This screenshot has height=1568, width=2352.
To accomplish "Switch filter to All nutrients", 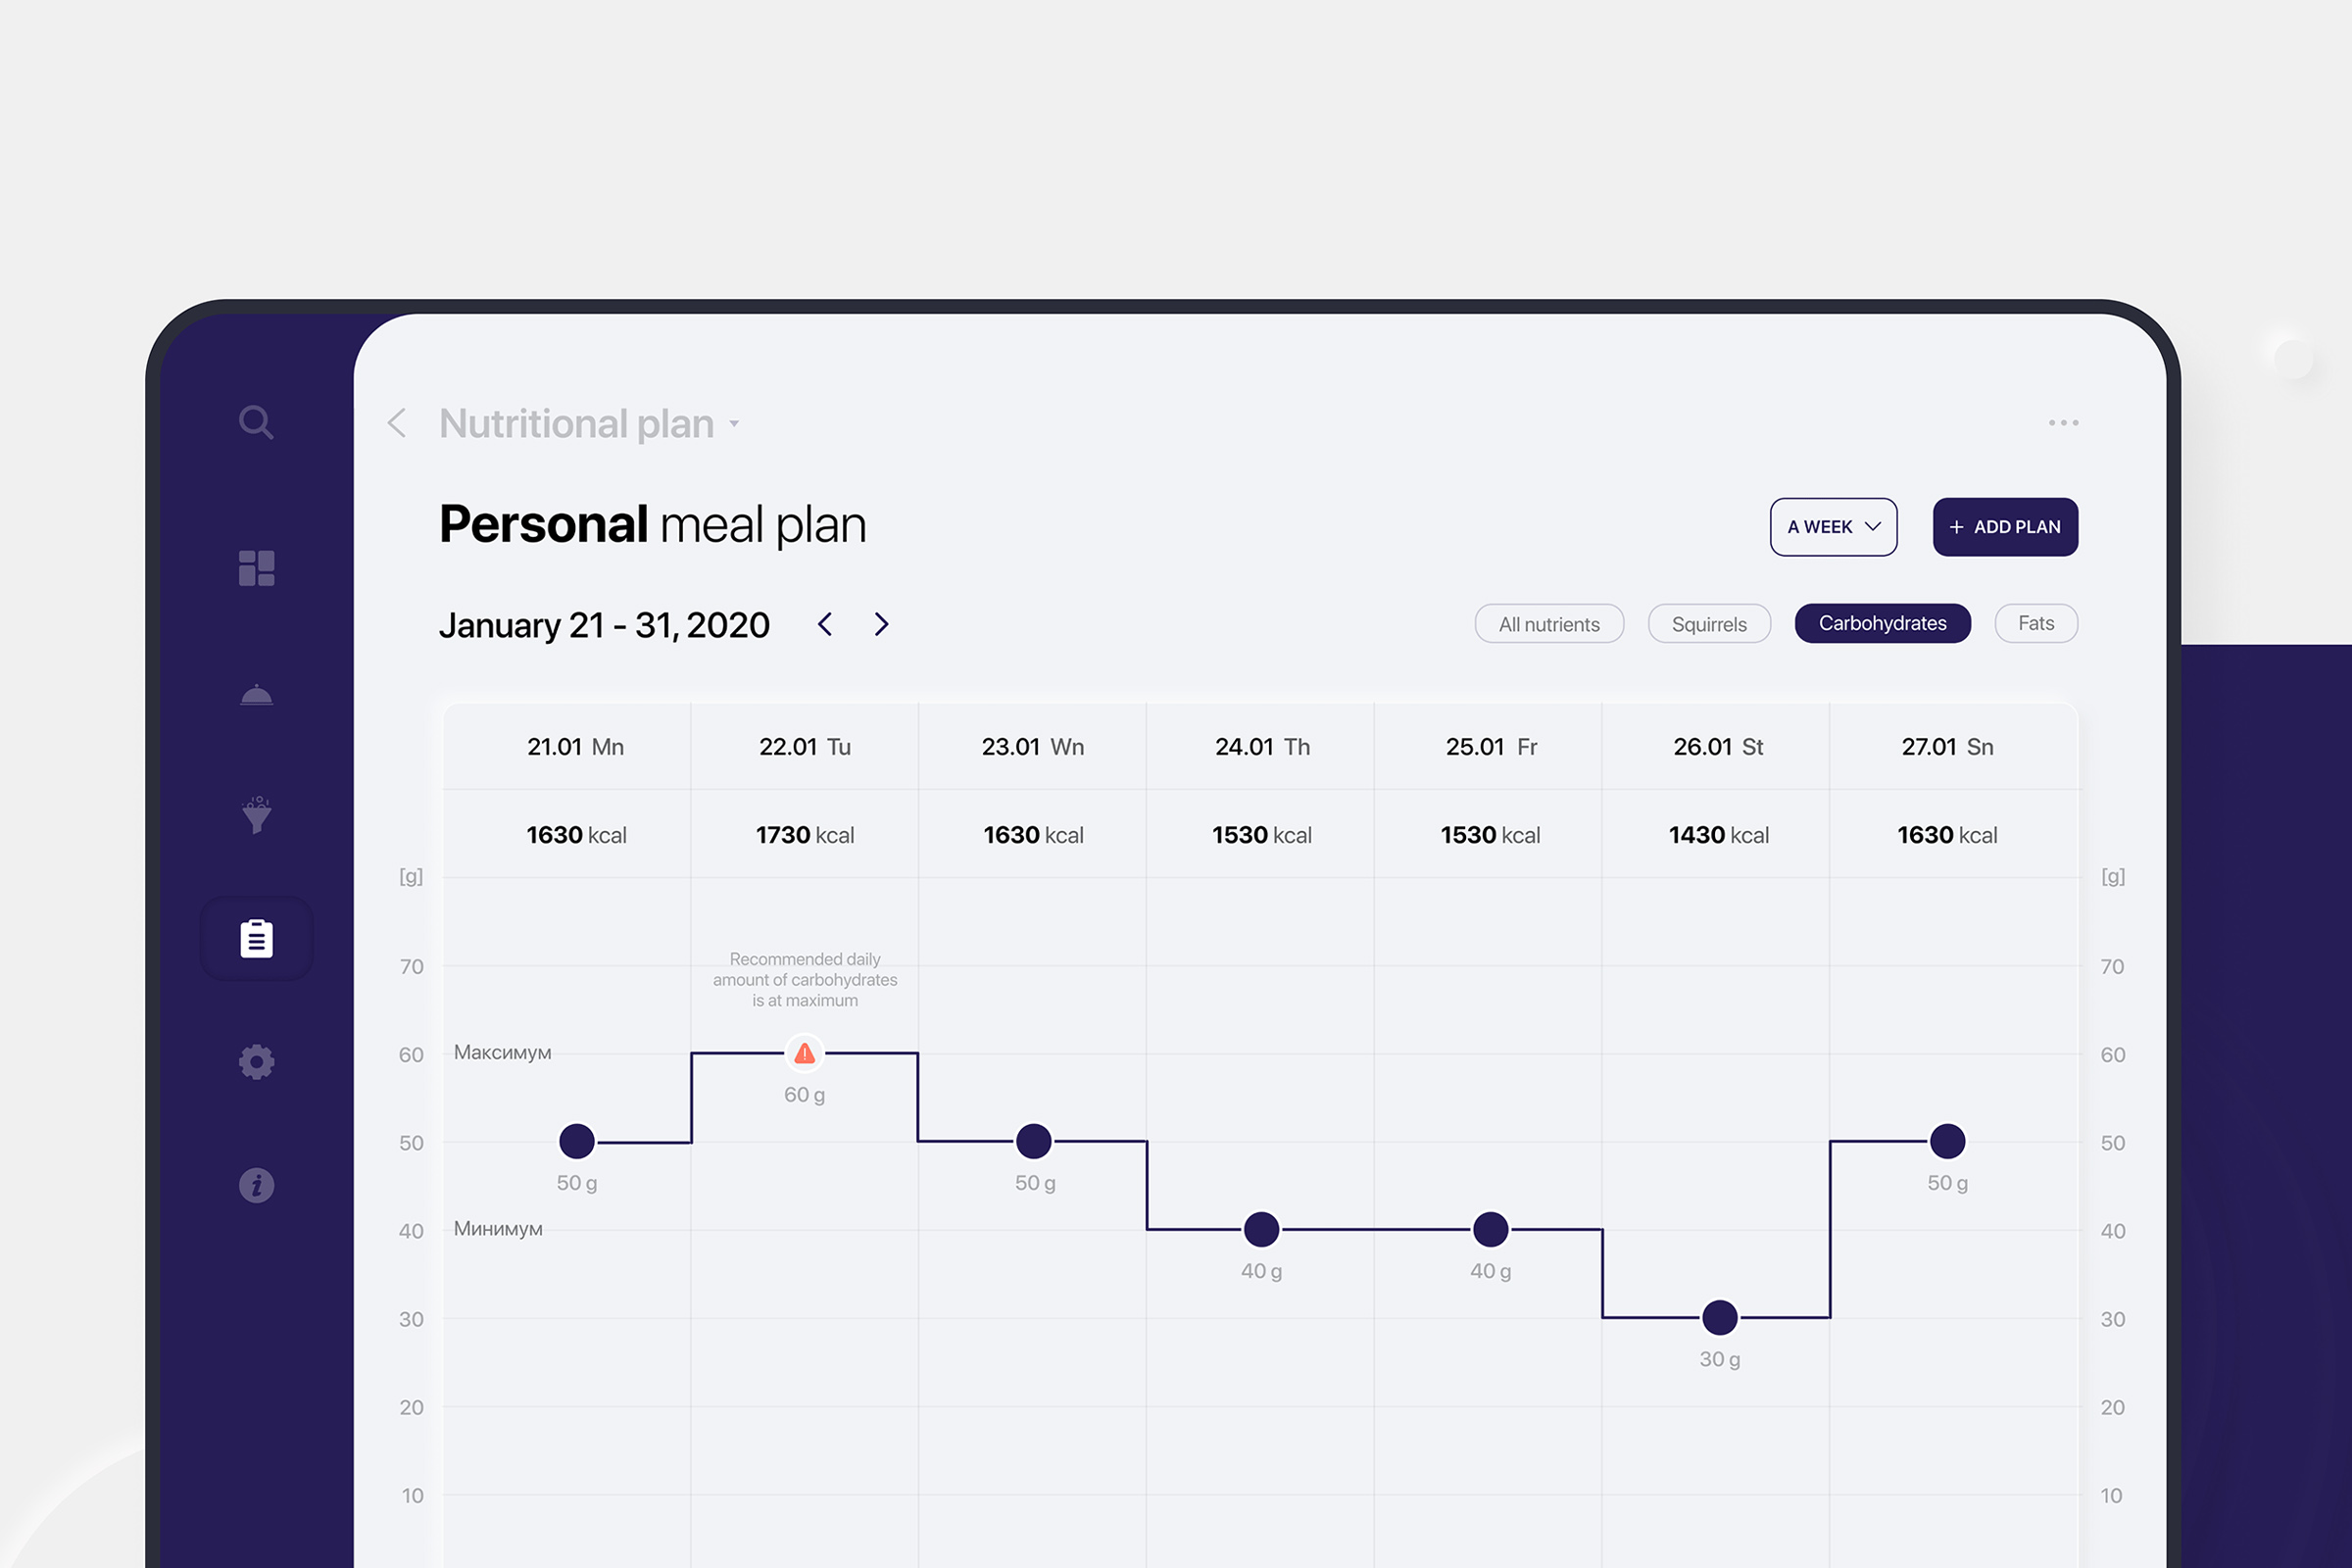I will pos(1549,624).
